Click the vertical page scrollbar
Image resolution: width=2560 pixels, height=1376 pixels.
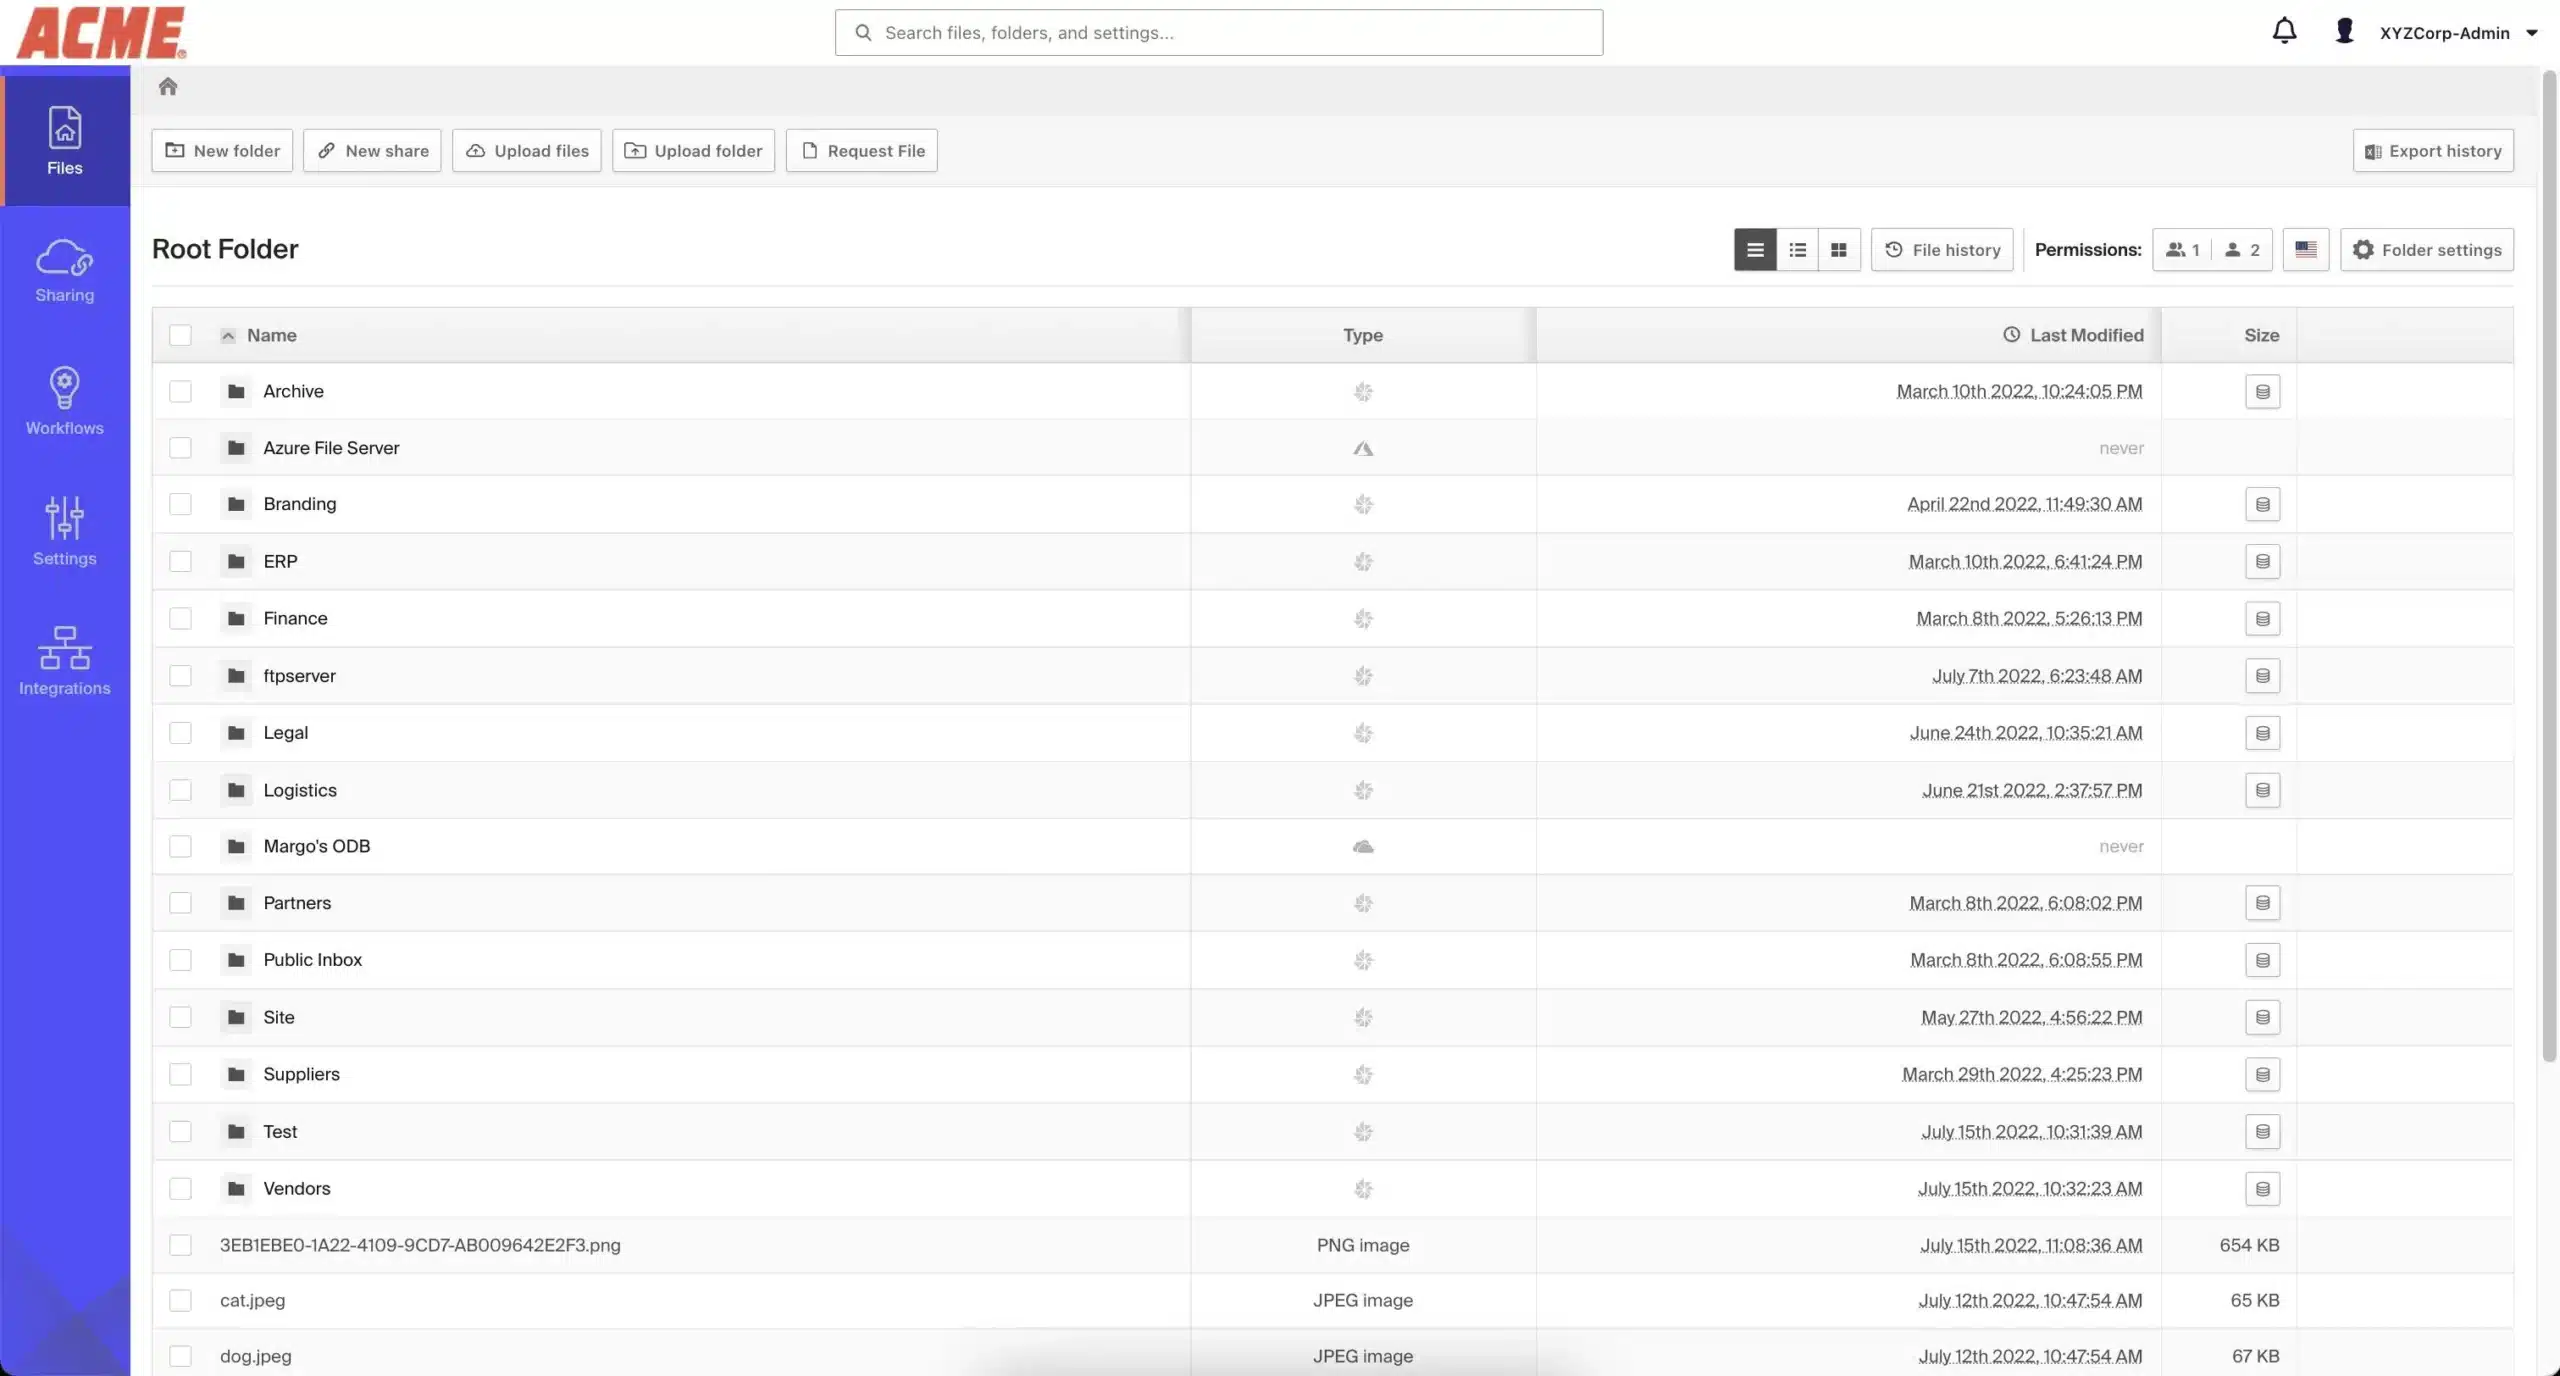(2549, 565)
